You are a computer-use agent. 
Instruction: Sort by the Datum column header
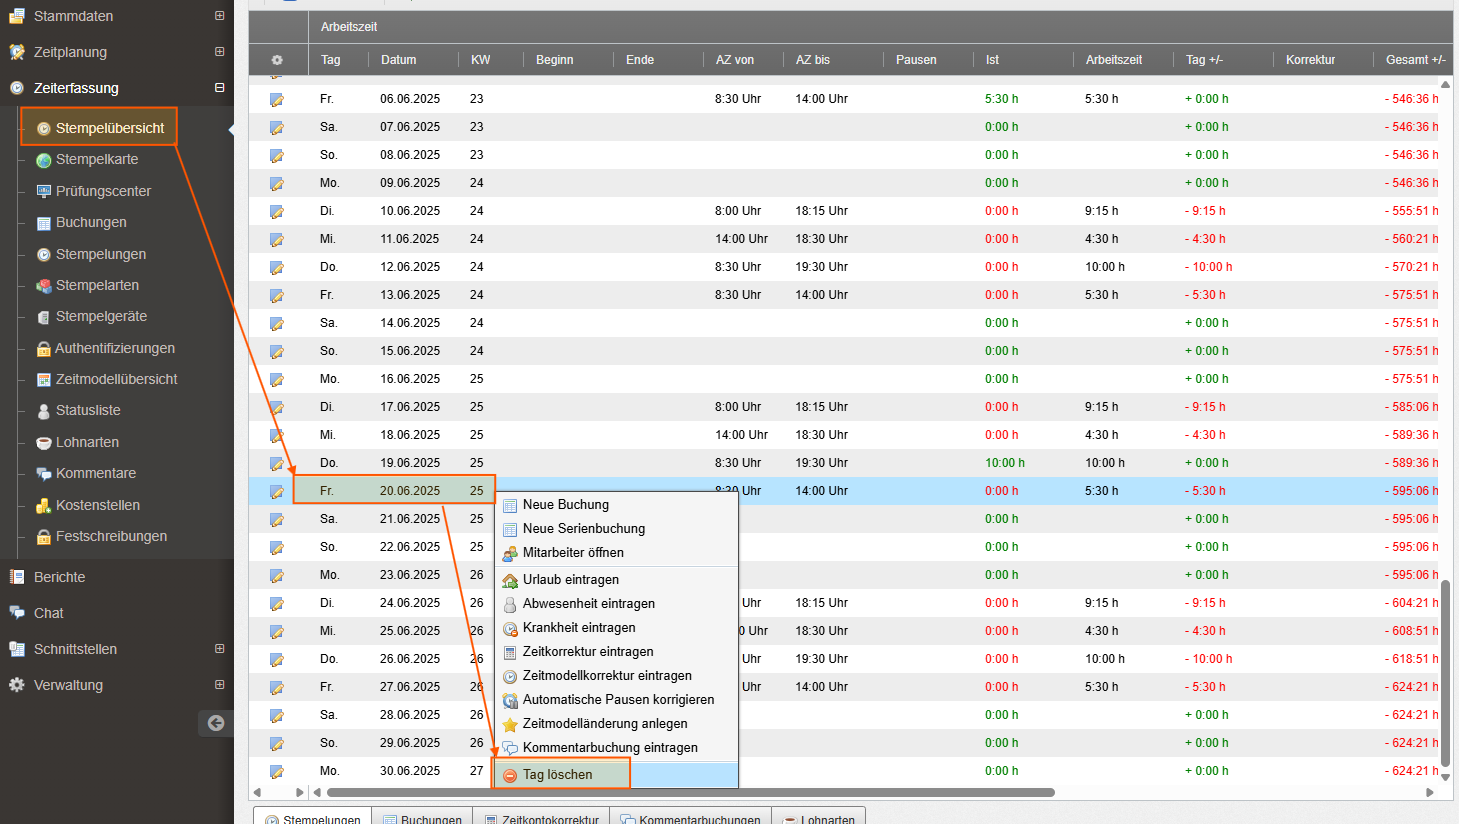point(398,60)
